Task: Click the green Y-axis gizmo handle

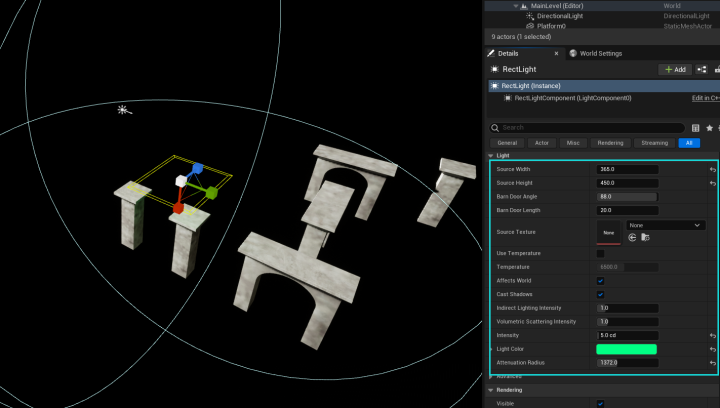Action: point(212,193)
